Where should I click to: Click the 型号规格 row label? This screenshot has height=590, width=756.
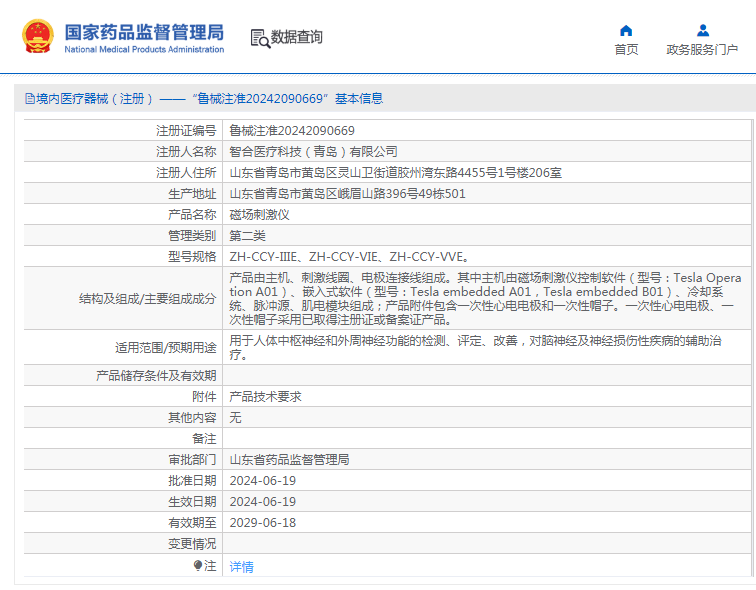[192, 257]
